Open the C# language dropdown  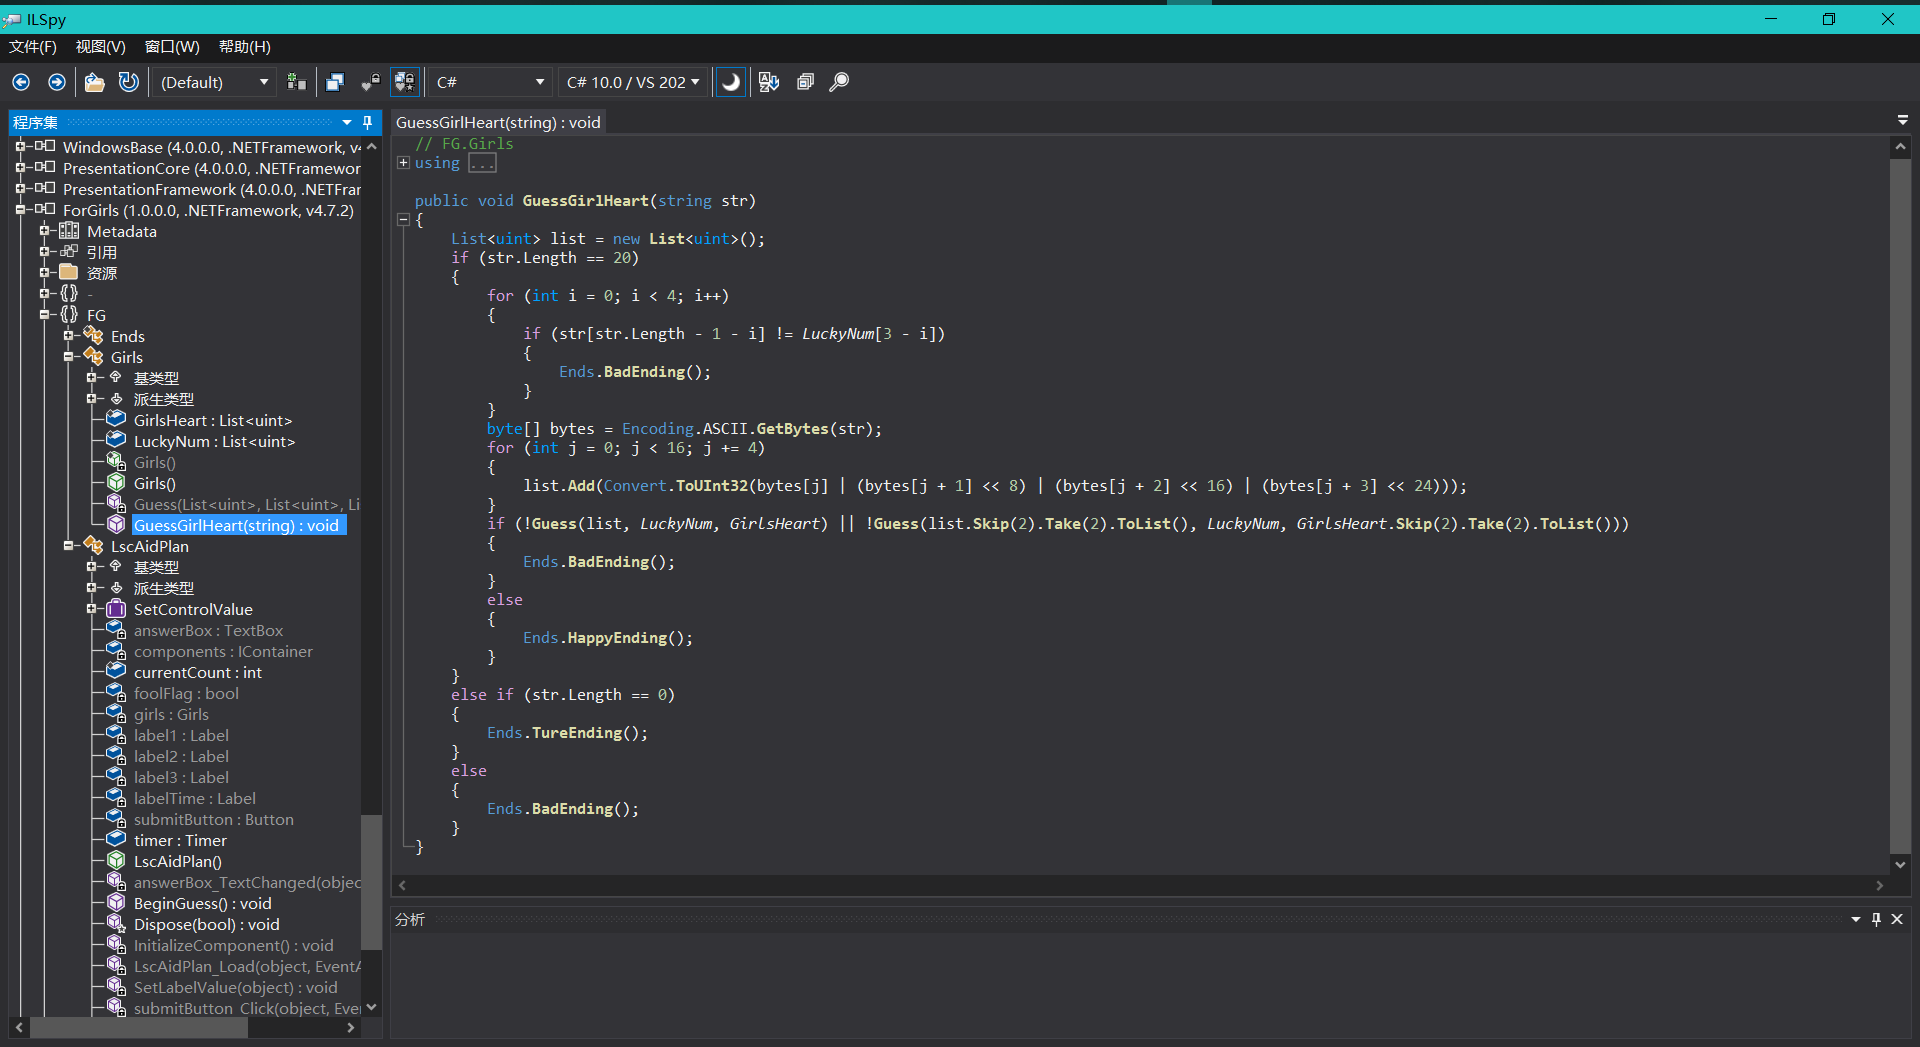490,82
